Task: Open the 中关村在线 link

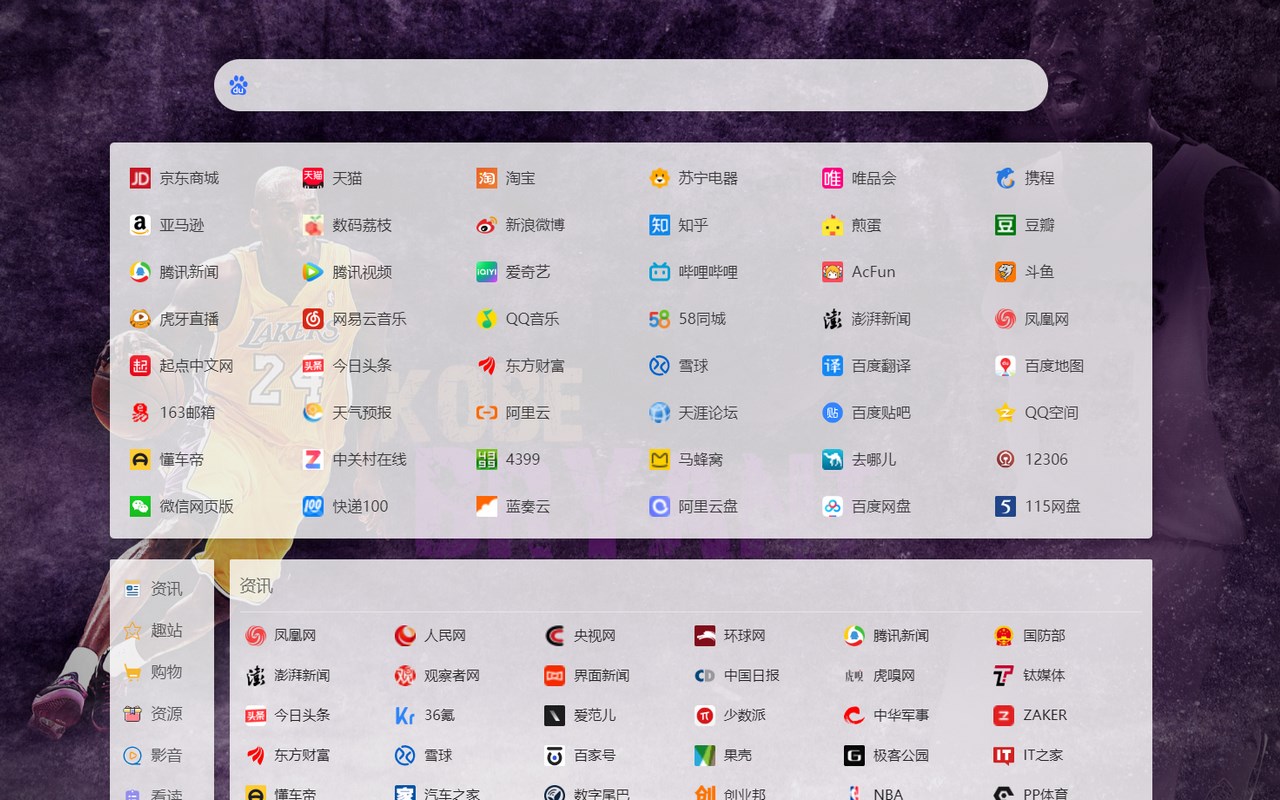Action: click(354, 459)
